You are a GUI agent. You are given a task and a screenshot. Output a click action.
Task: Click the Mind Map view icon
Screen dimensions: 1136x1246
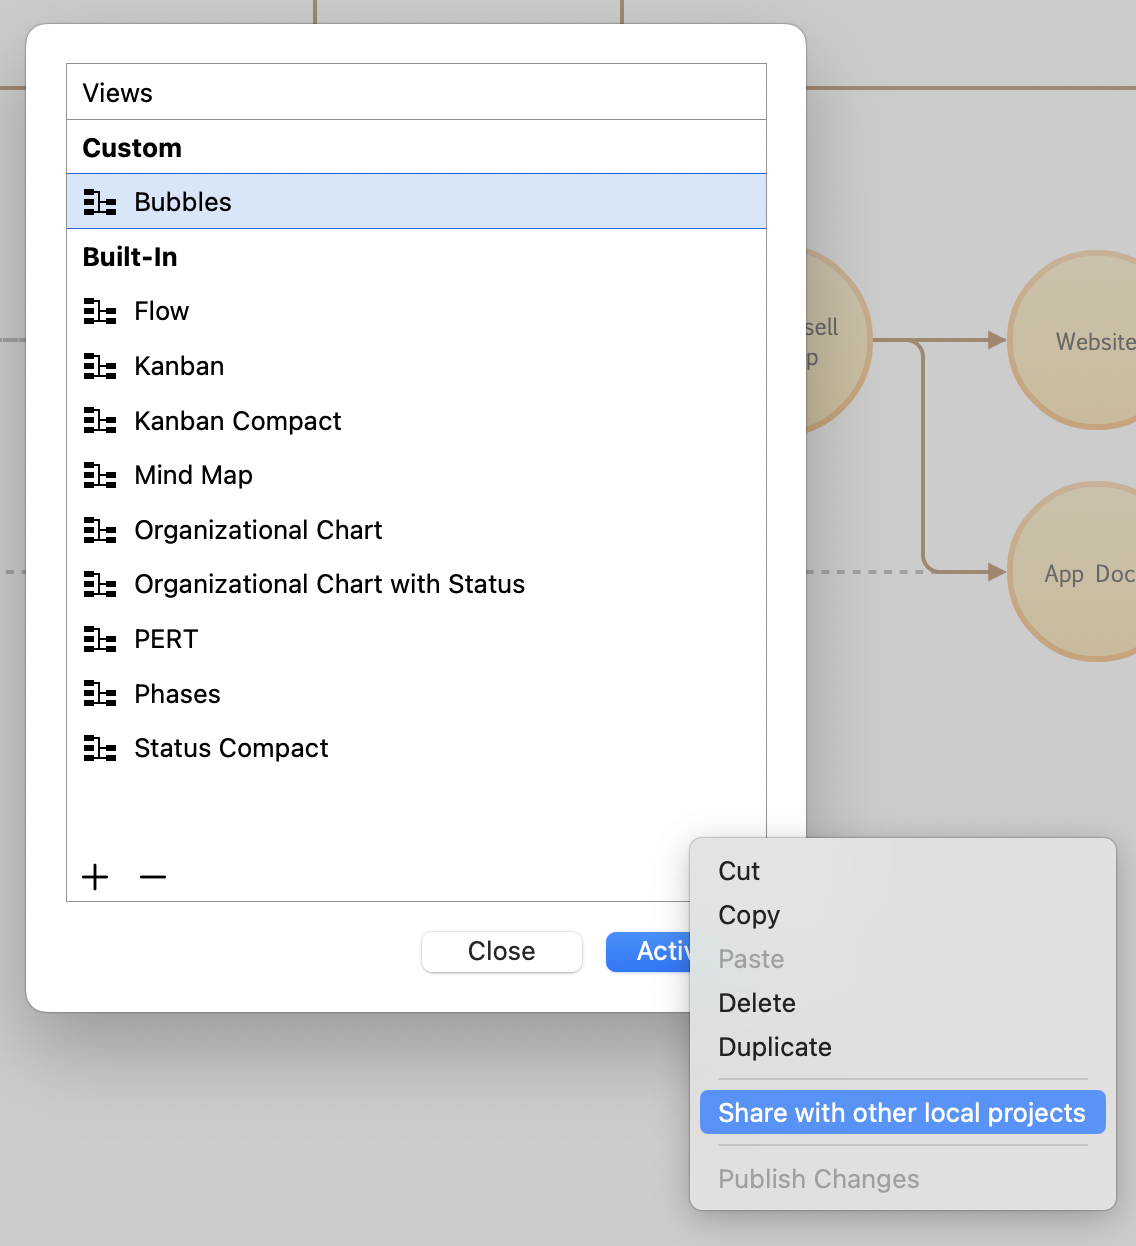tap(100, 476)
